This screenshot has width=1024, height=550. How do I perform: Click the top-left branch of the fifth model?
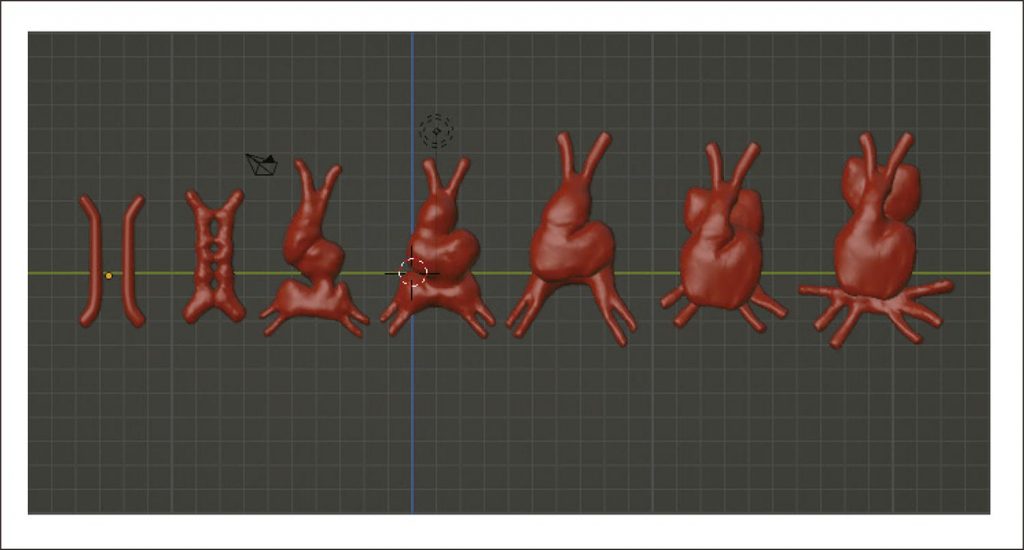click(565, 152)
